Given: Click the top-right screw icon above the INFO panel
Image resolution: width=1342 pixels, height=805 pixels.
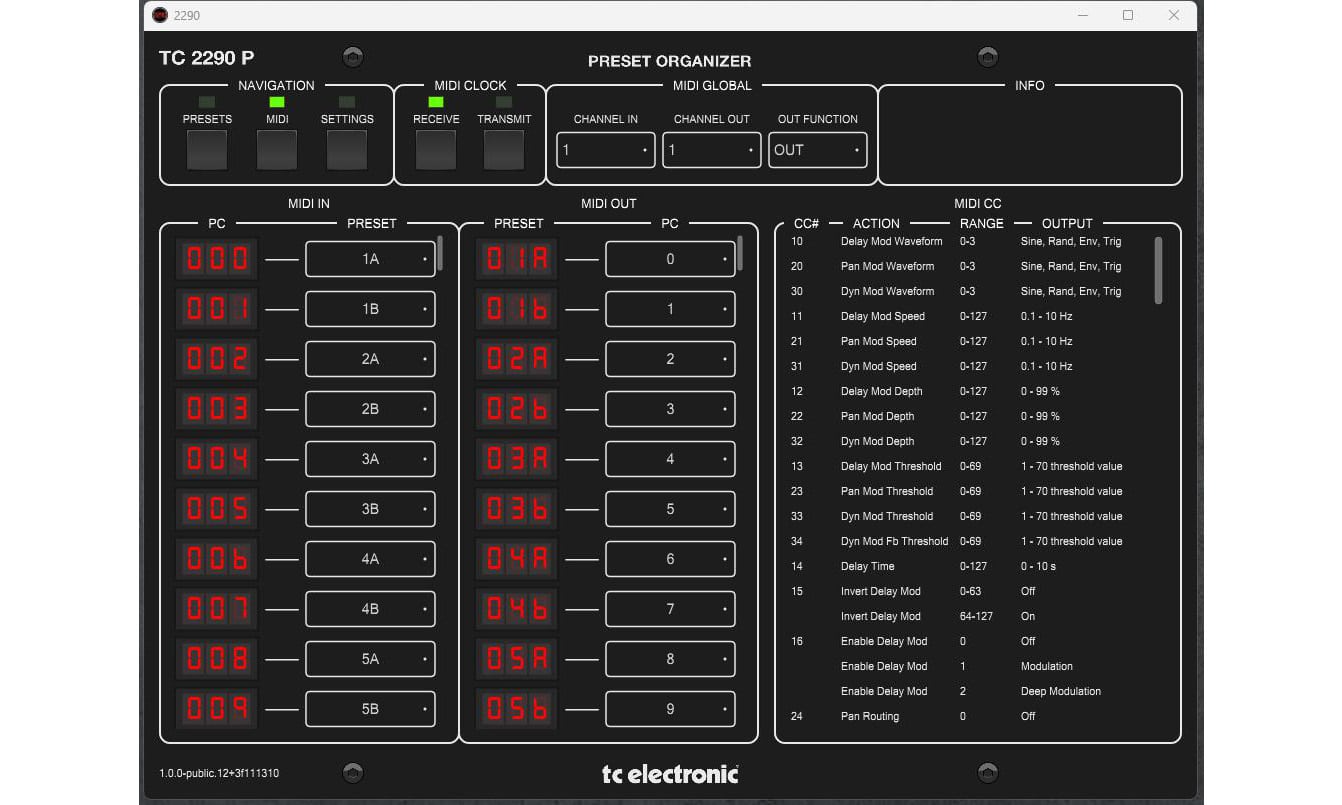Looking at the screenshot, I should (x=988, y=56).
